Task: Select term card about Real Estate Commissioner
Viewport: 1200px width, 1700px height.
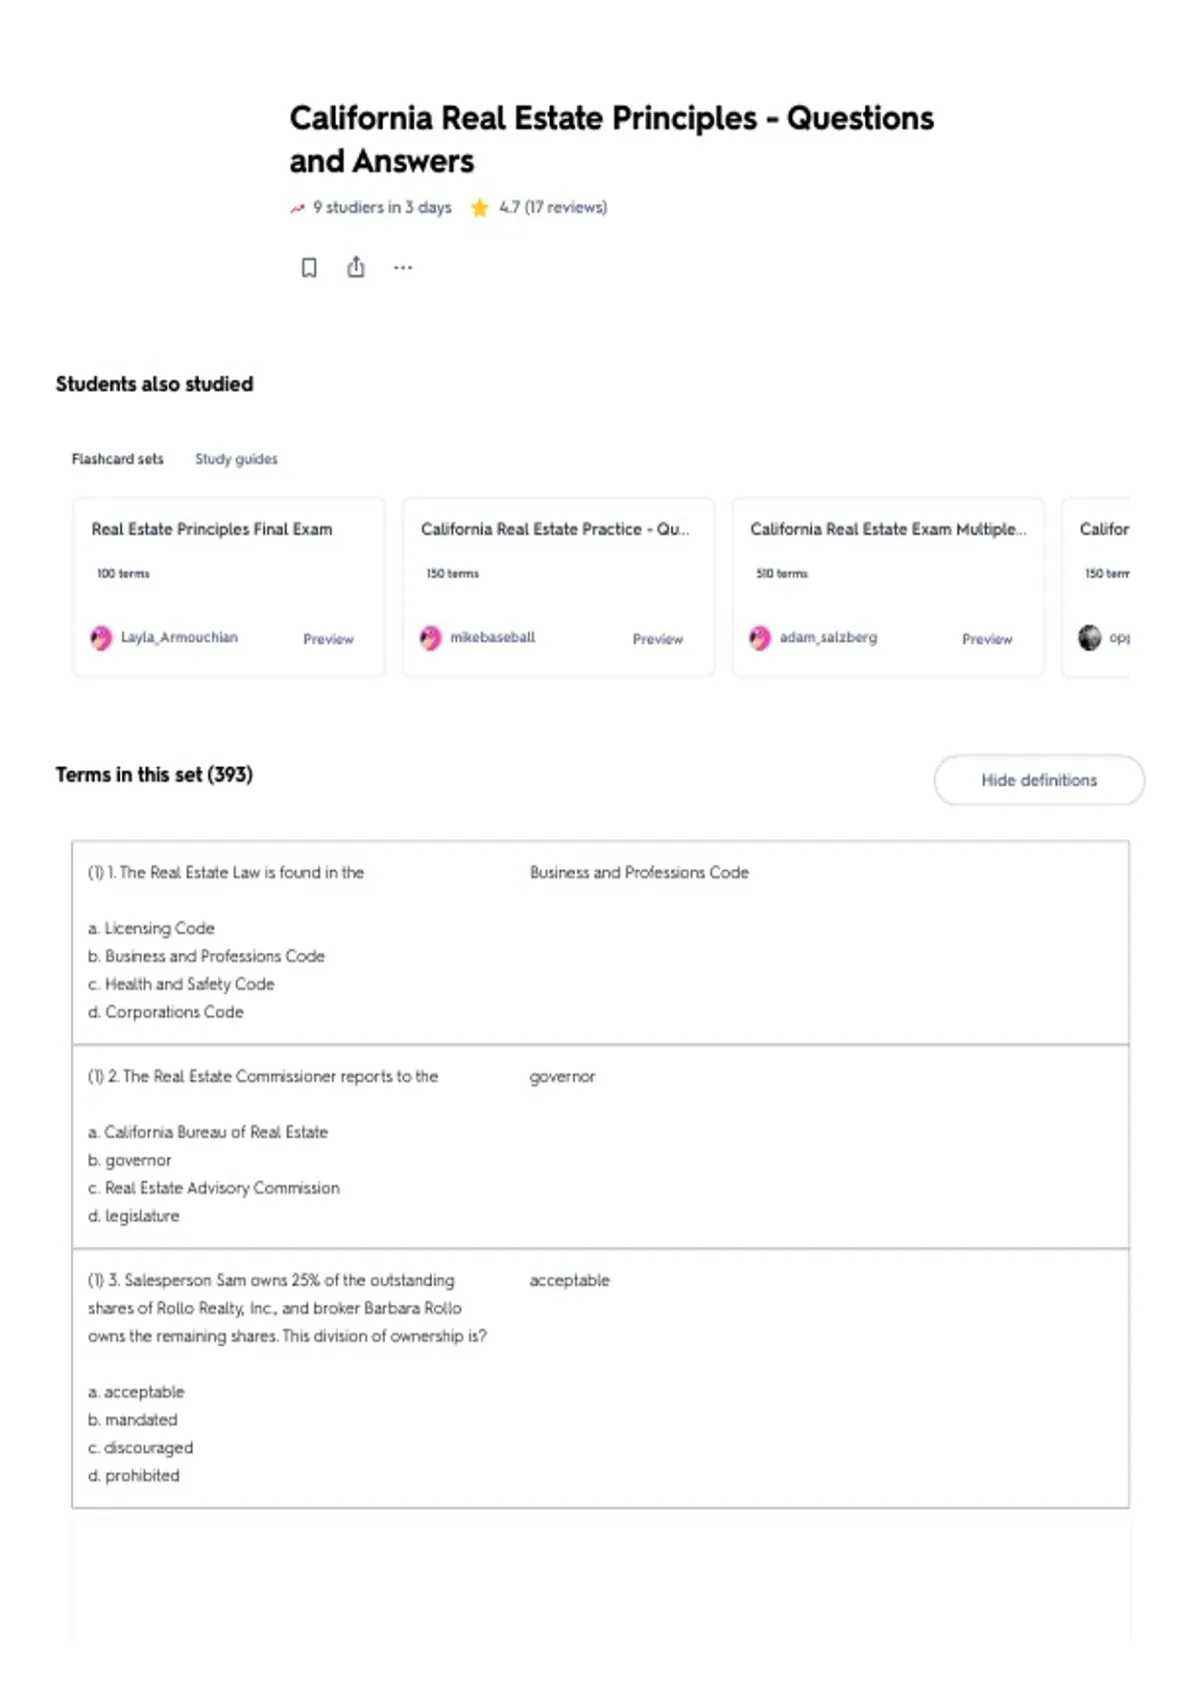Action: (600, 1147)
